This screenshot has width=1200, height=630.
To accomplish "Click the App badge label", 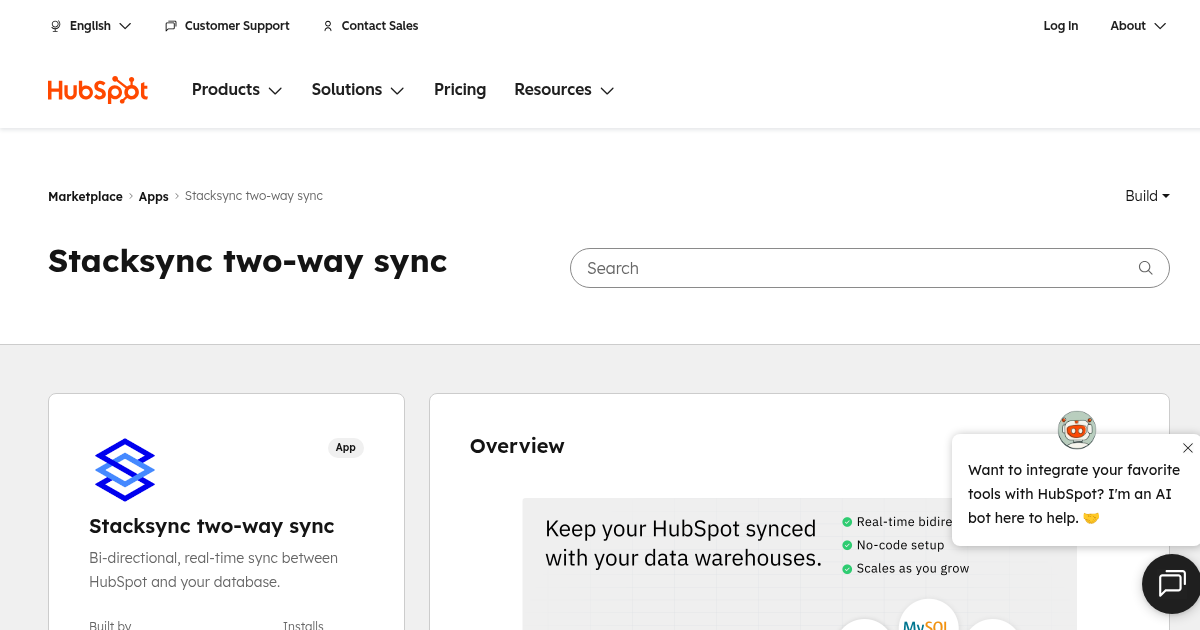I will click(346, 448).
